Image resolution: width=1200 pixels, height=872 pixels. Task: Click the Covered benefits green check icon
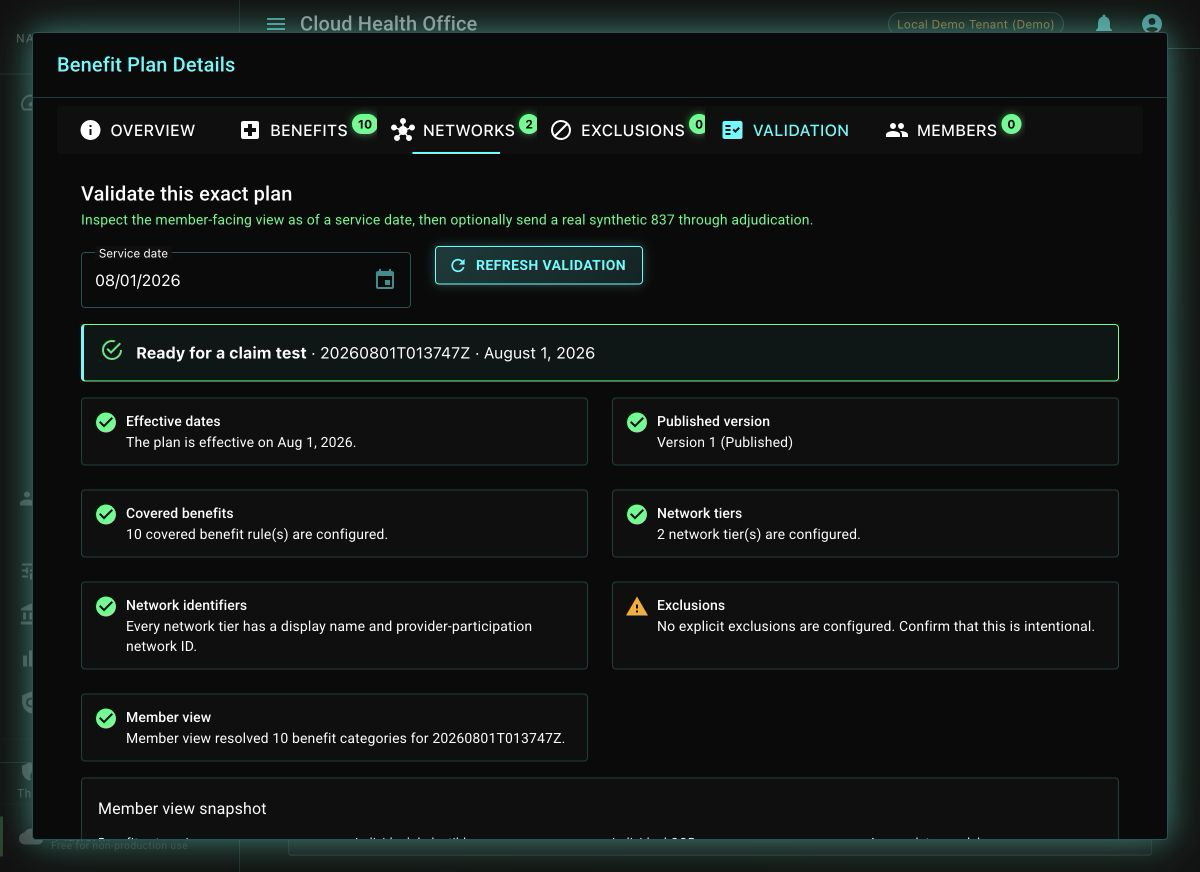[x=106, y=515]
